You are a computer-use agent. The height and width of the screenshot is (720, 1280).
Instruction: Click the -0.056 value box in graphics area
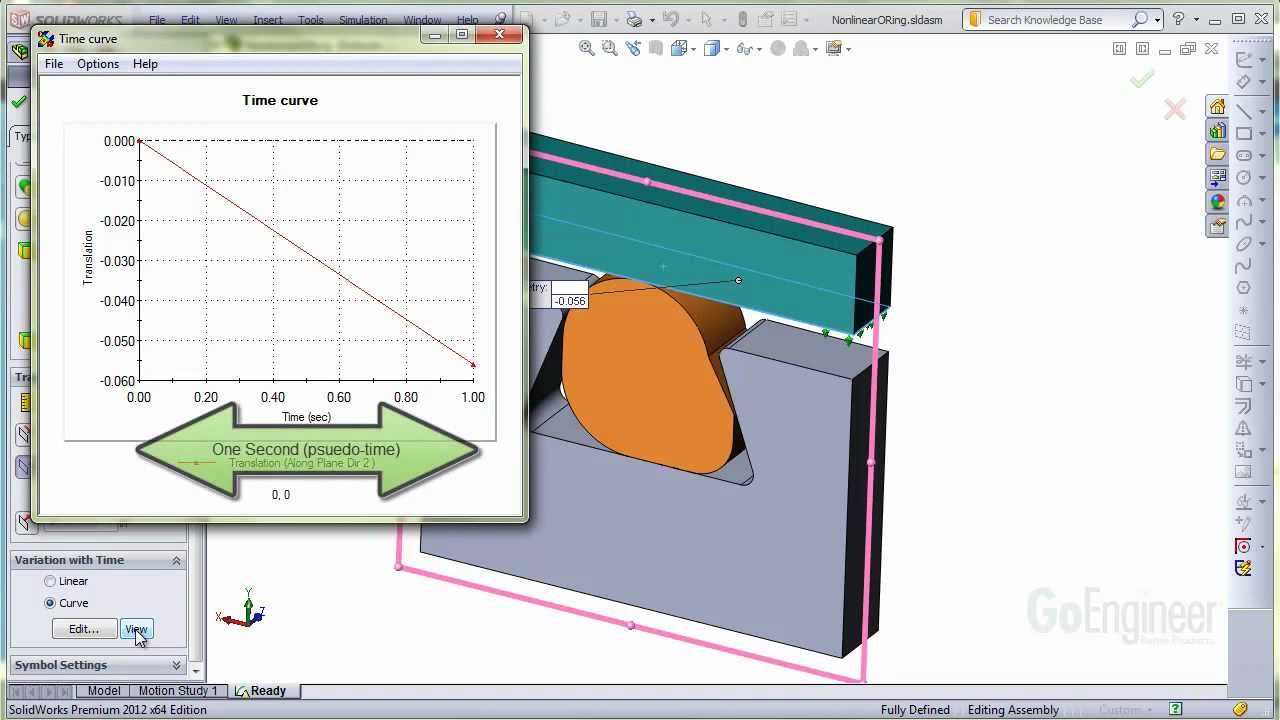(x=569, y=301)
